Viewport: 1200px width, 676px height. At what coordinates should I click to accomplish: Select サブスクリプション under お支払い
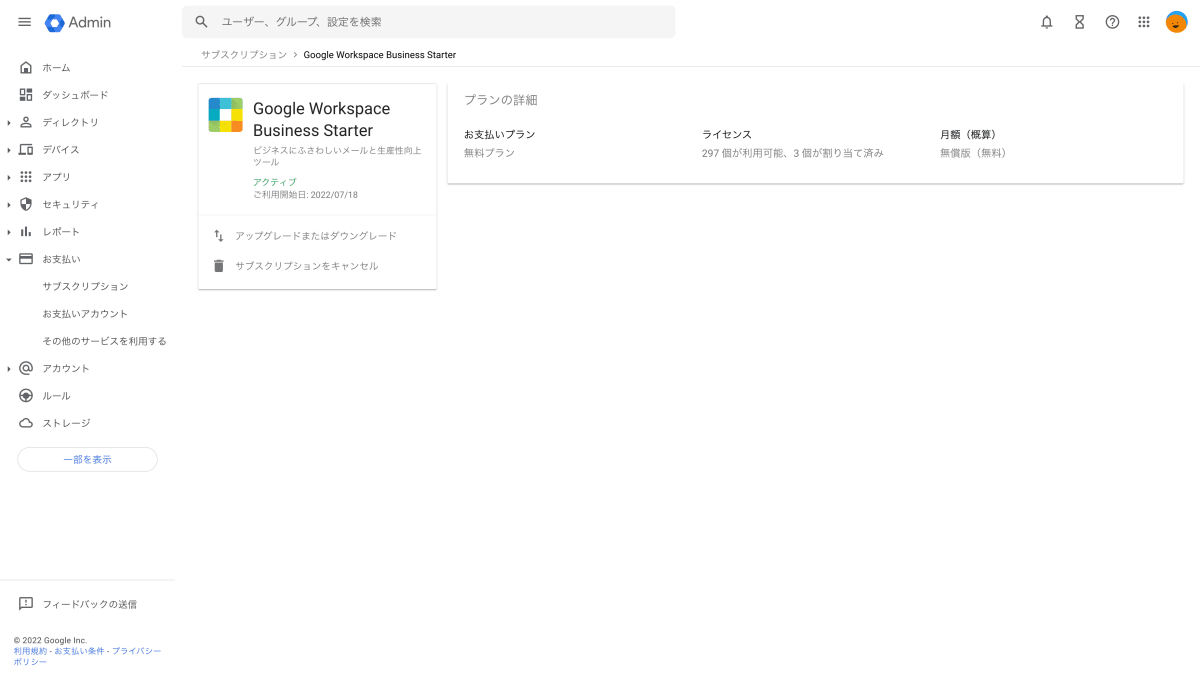point(85,286)
